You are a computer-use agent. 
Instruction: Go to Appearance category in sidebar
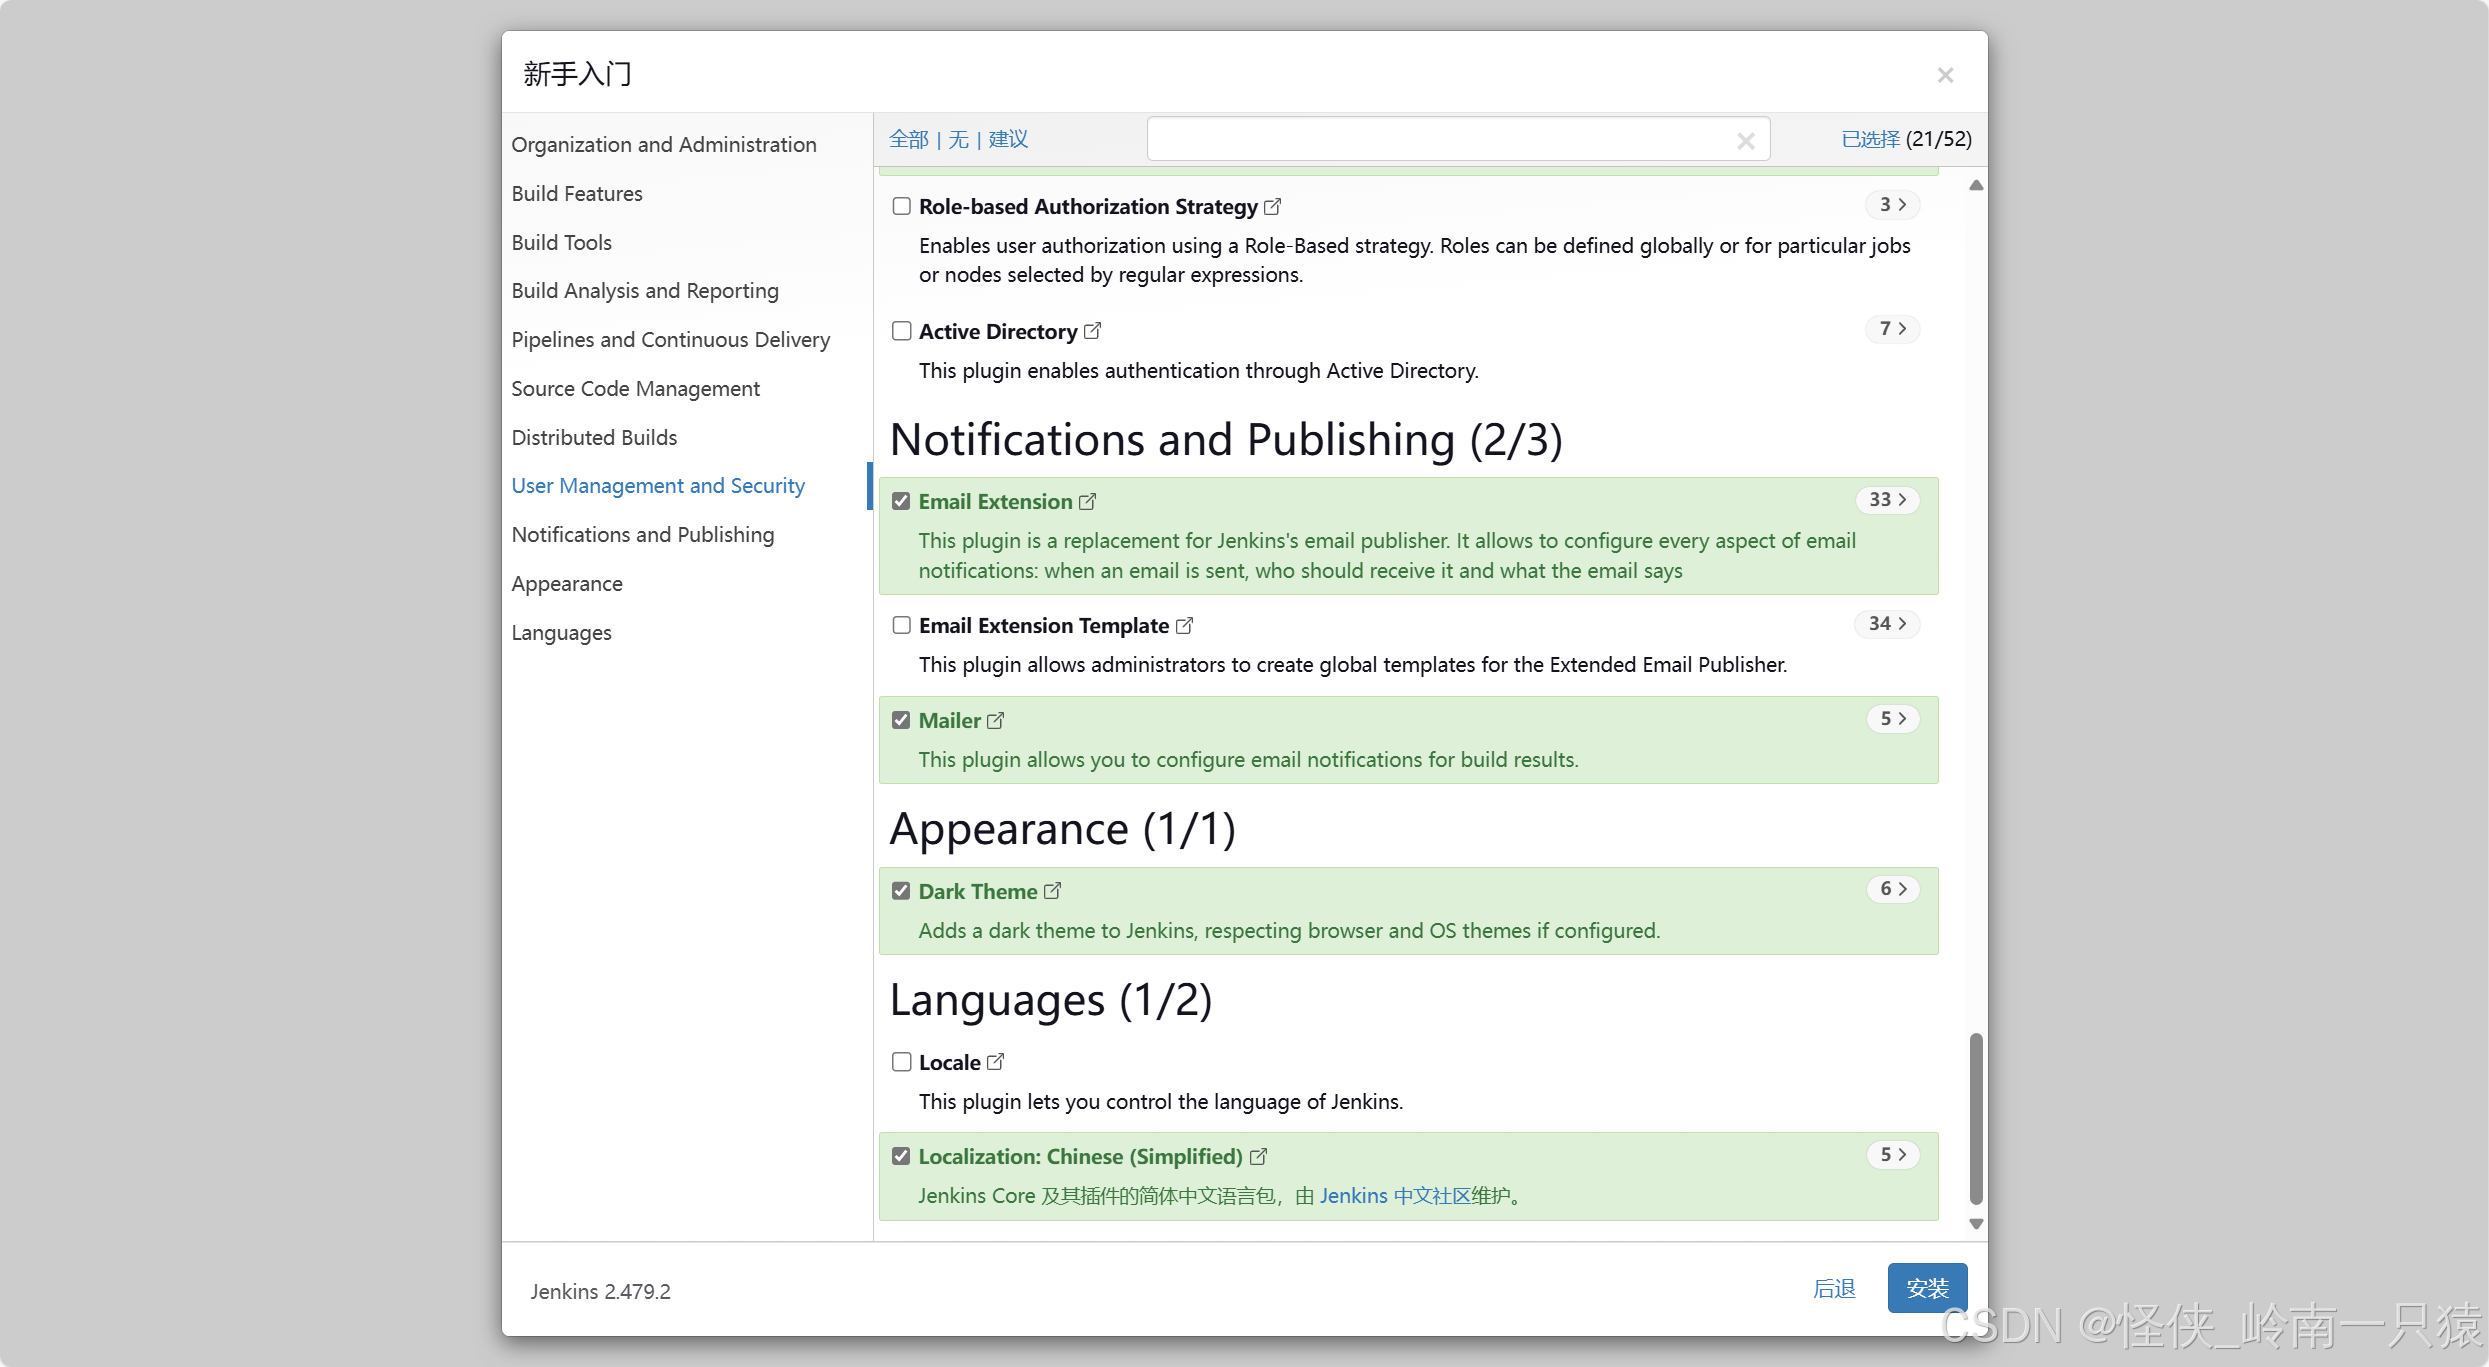coord(567,584)
